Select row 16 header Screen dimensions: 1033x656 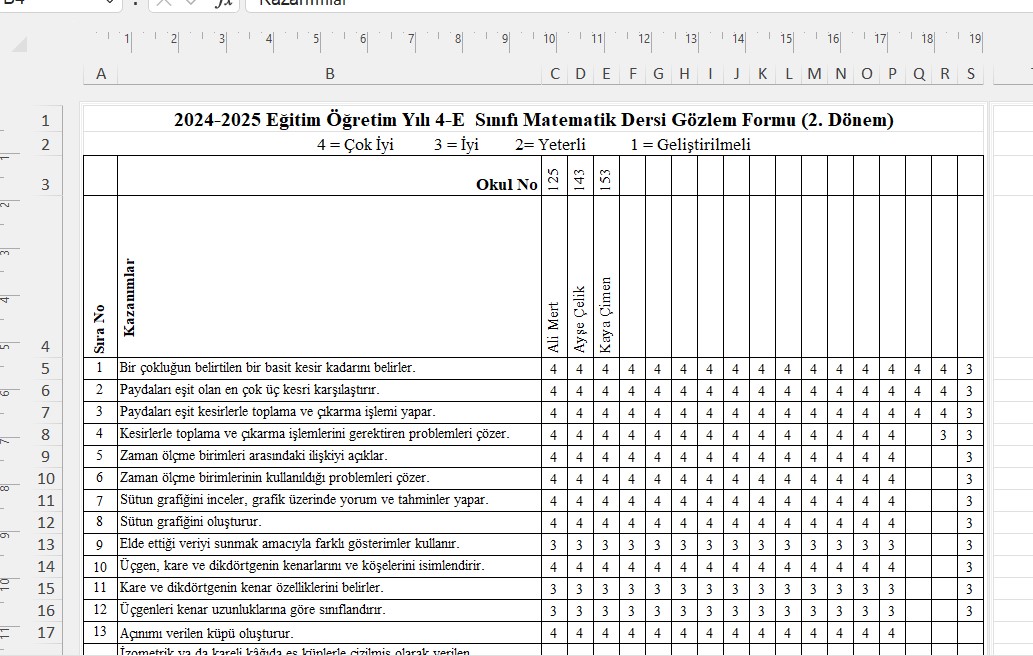(x=45, y=611)
